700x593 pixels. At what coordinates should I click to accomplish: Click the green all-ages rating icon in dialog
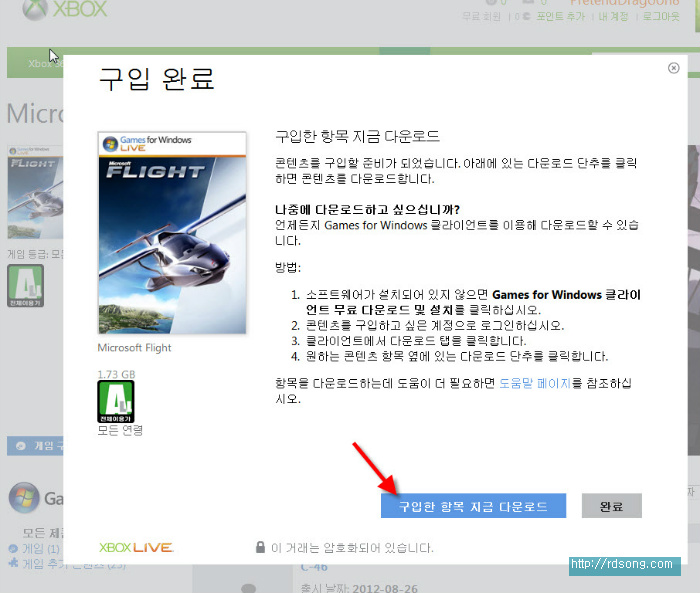point(114,401)
